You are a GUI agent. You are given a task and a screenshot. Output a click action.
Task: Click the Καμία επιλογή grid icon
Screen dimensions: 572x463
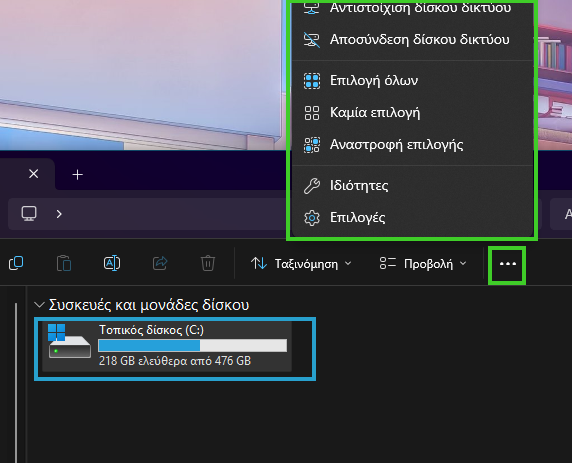(x=312, y=113)
